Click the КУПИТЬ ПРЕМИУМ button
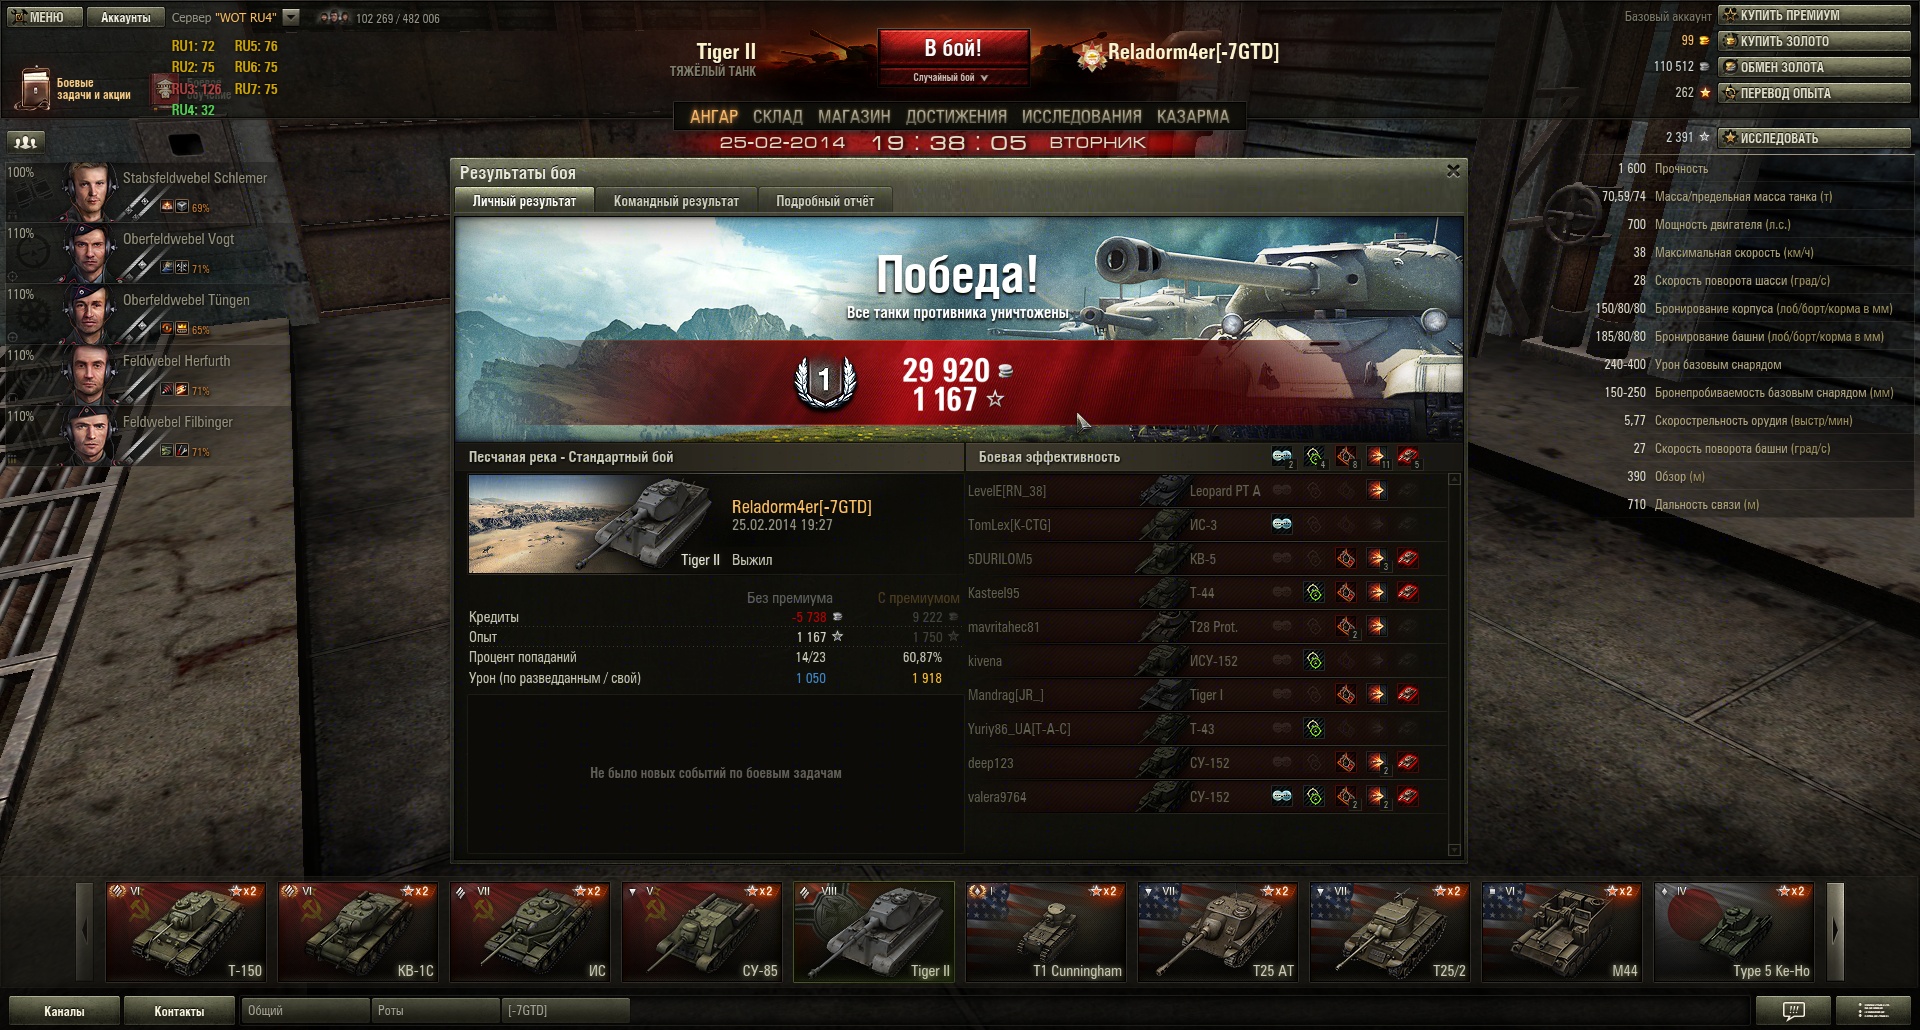 1814,15
